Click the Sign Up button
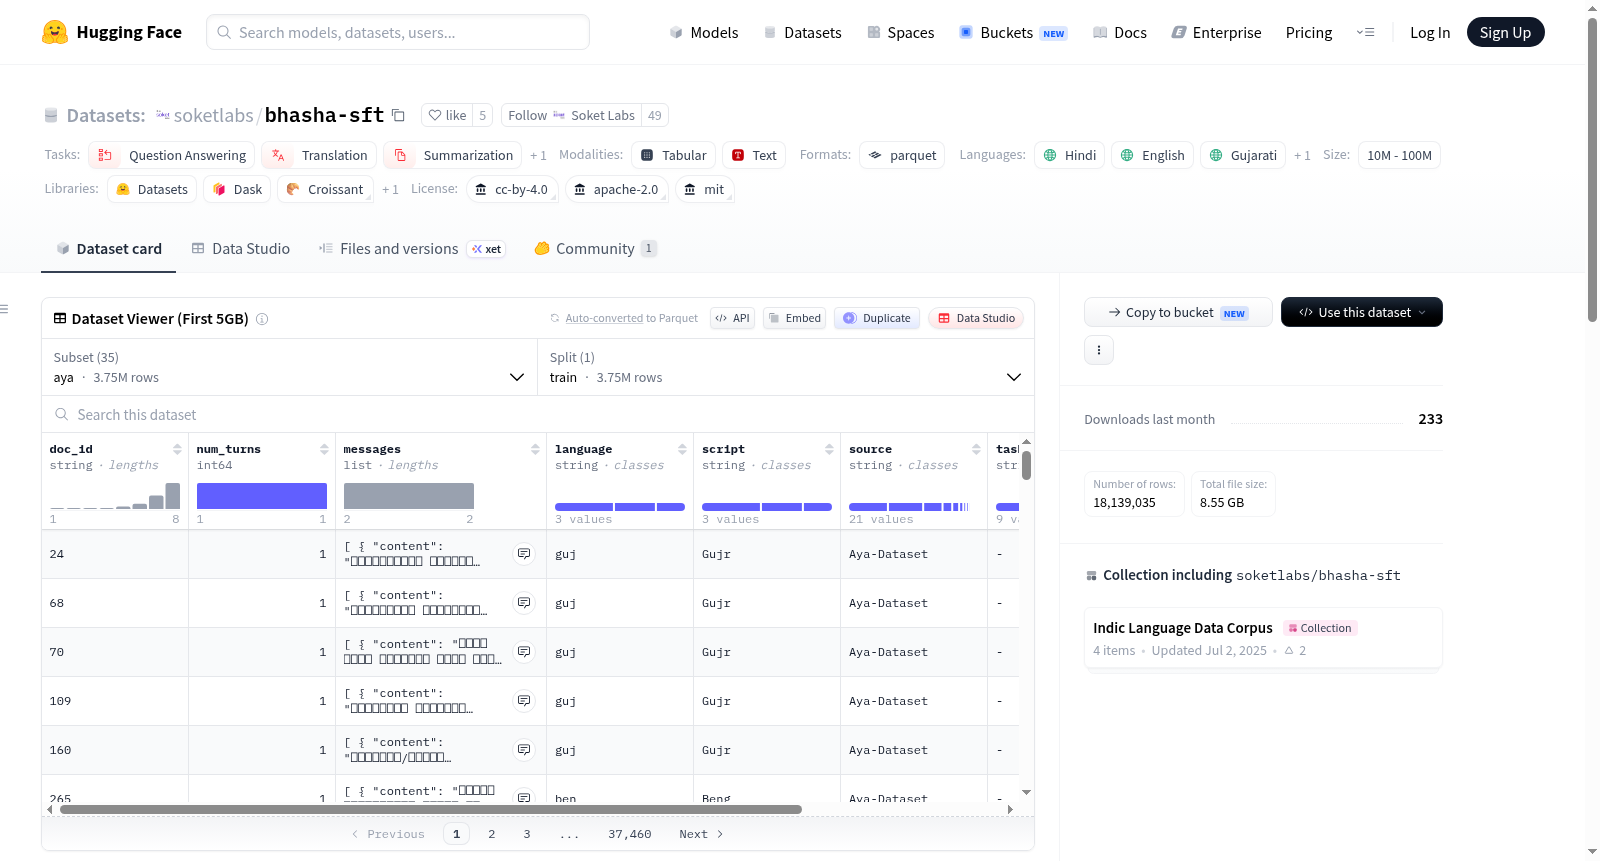The image size is (1600, 861). pos(1505,32)
